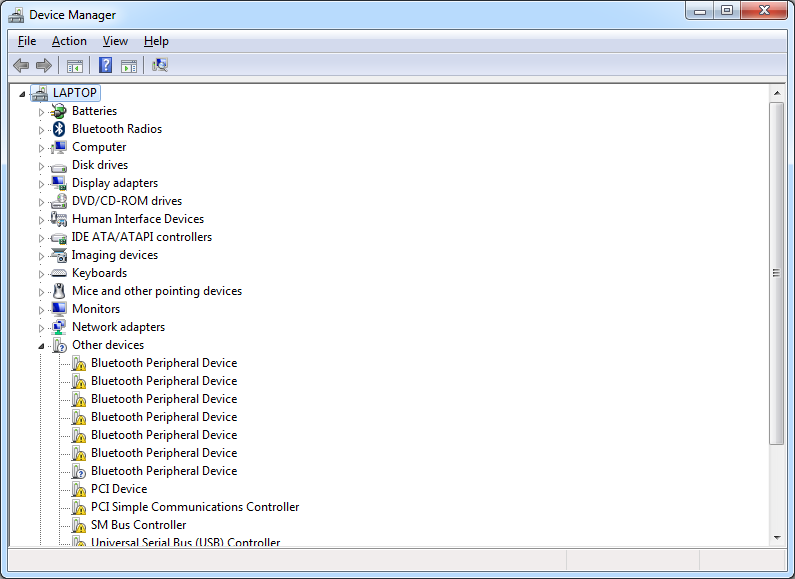The width and height of the screenshot is (795, 579).
Task: Select the PCI Device entry
Action: tap(119, 489)
